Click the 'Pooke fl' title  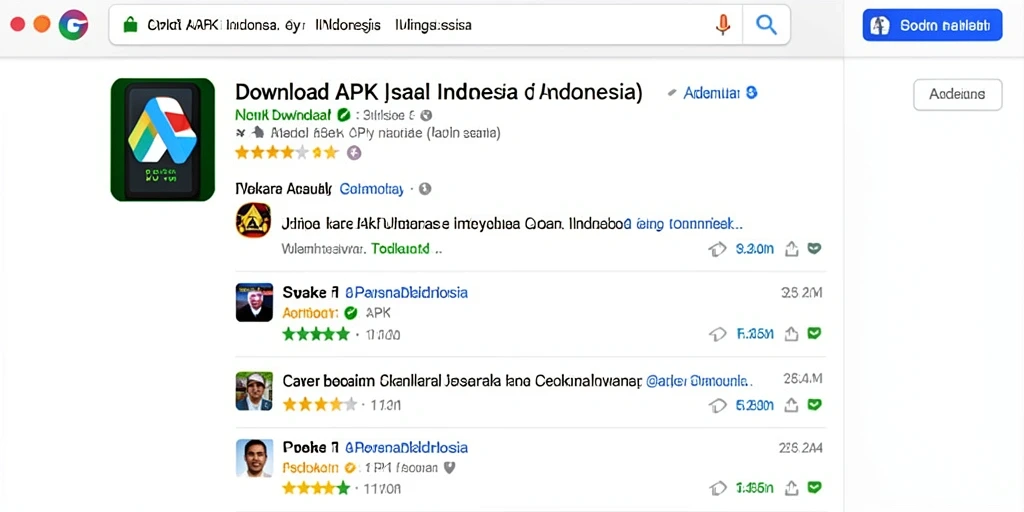310,447
